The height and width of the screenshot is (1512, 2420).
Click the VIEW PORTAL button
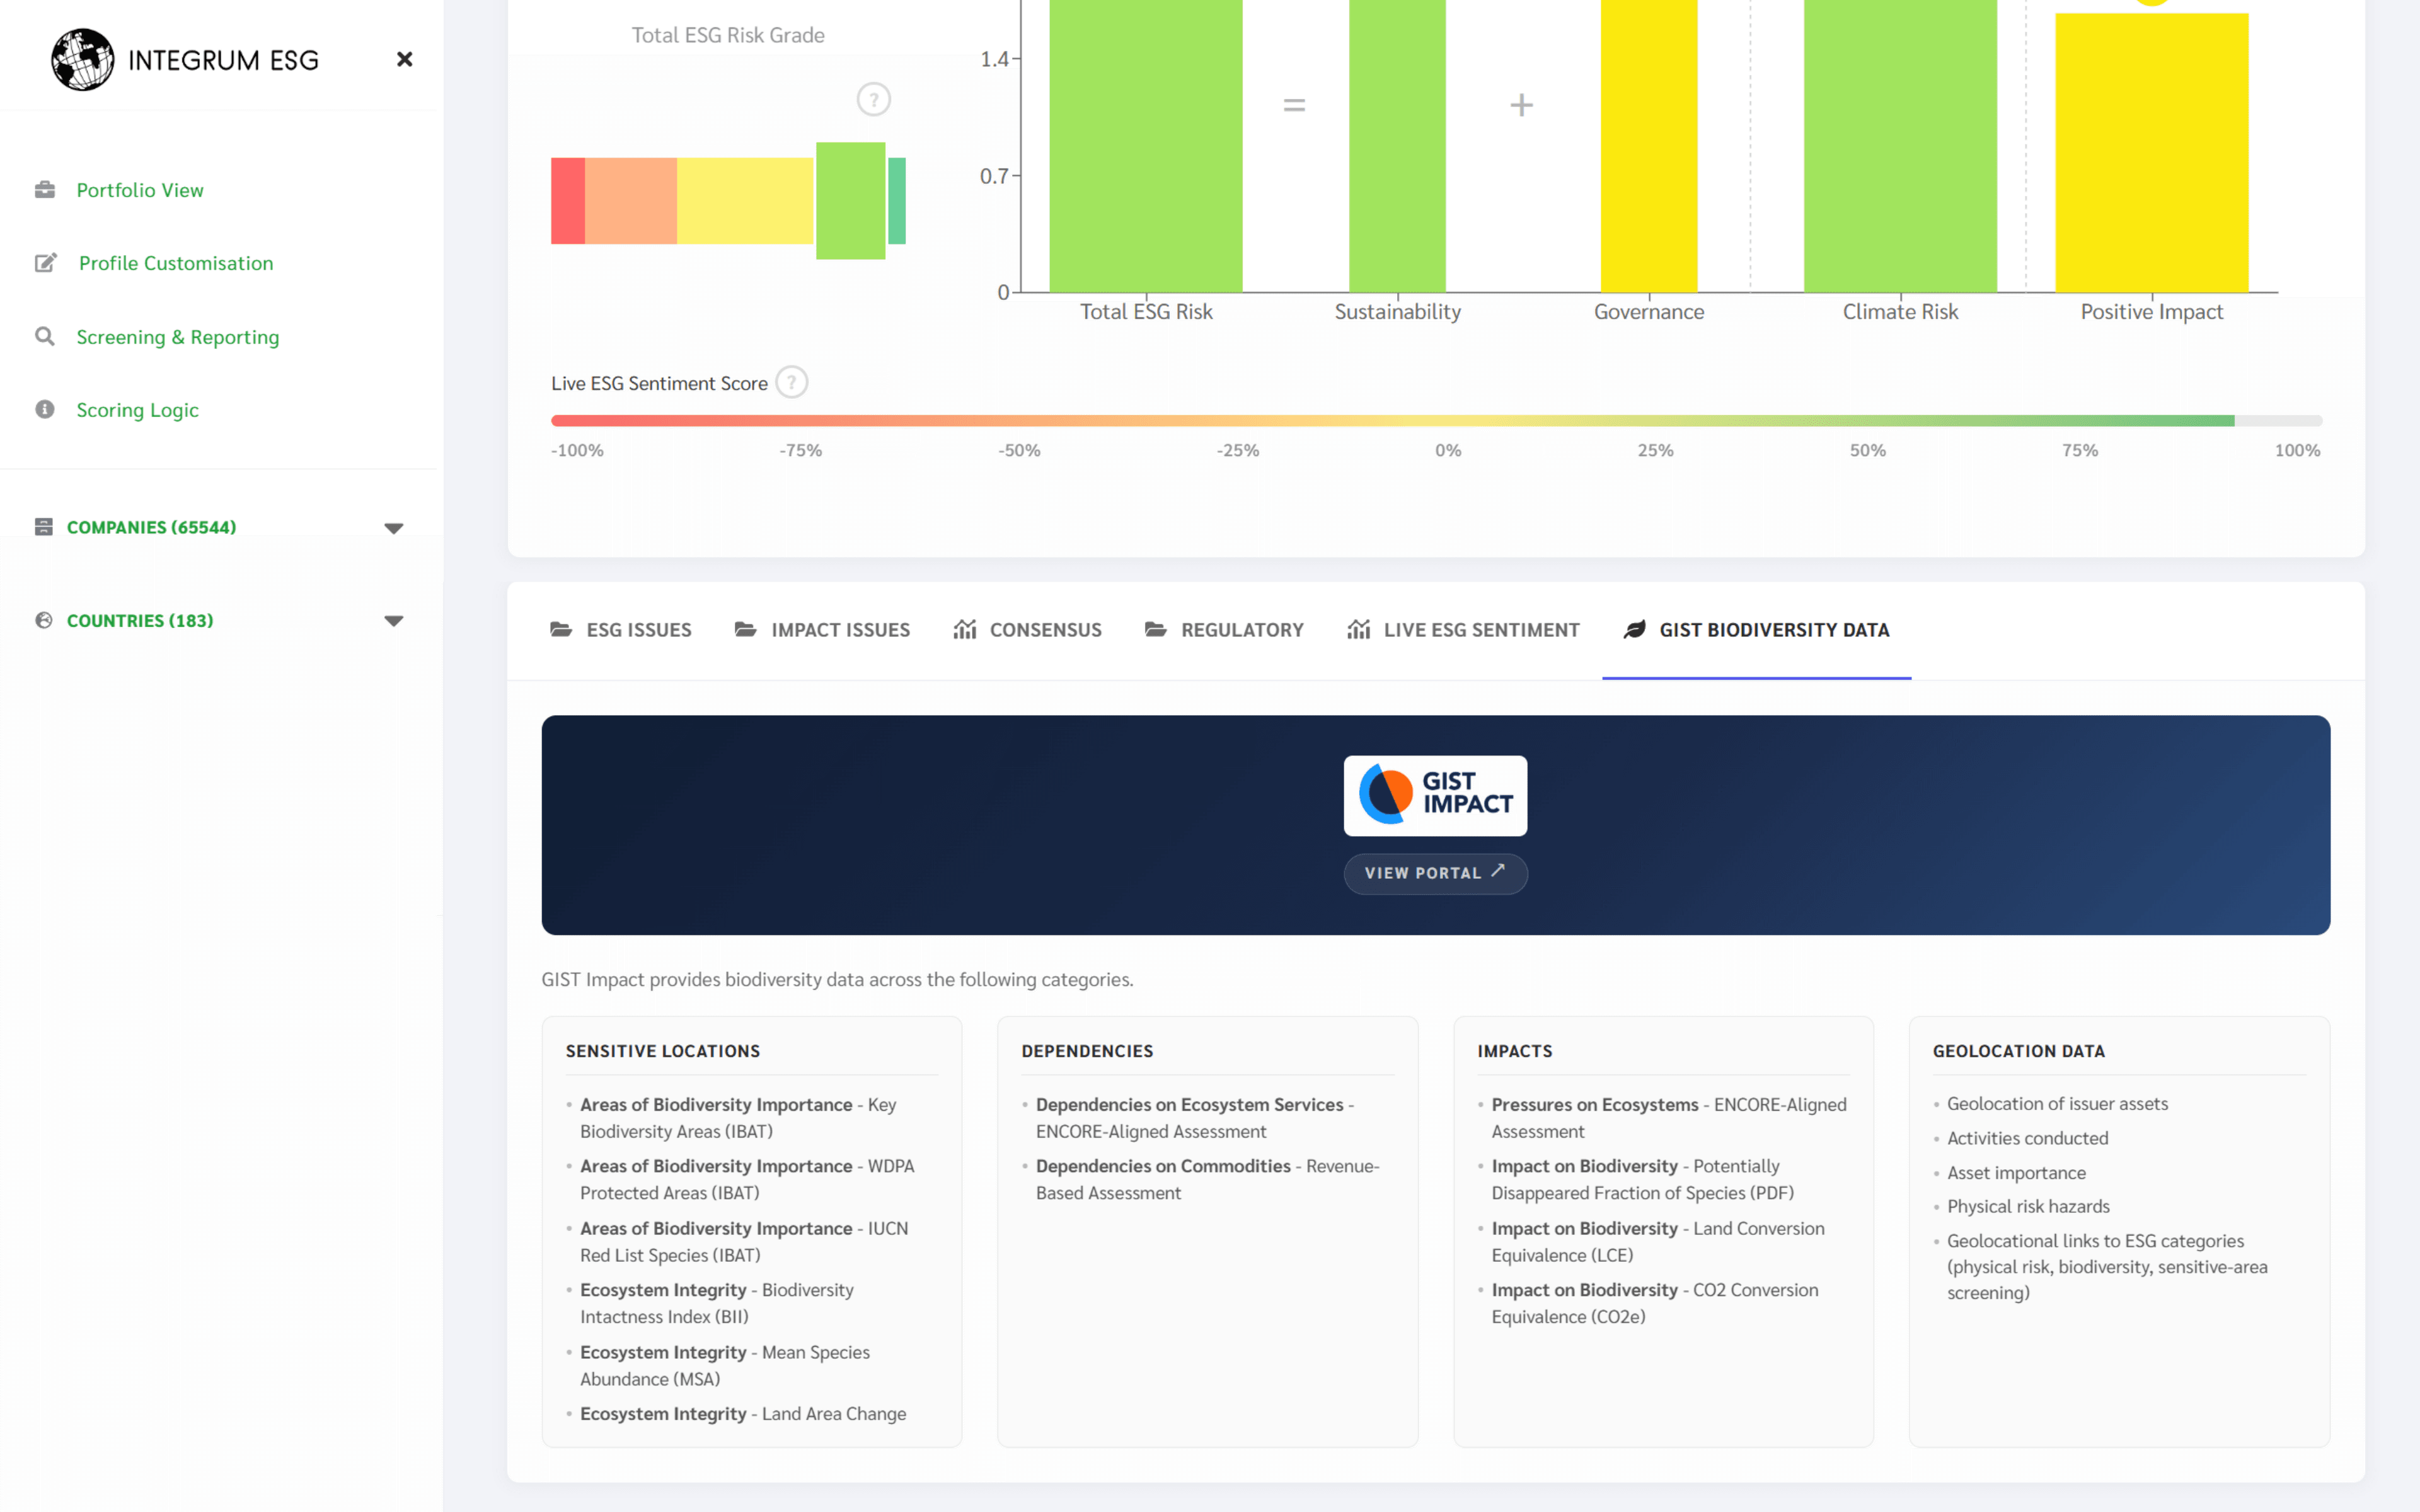pyautogui.click(x=1435, y=873)
